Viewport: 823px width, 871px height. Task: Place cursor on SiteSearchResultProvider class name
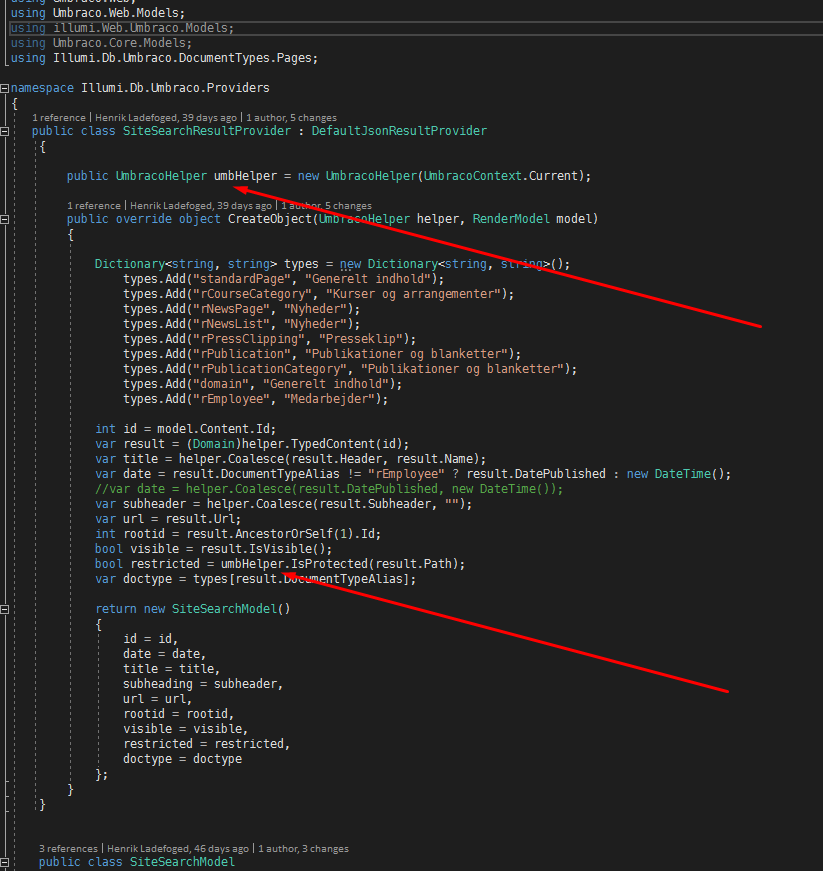click(x=207, y=131)
